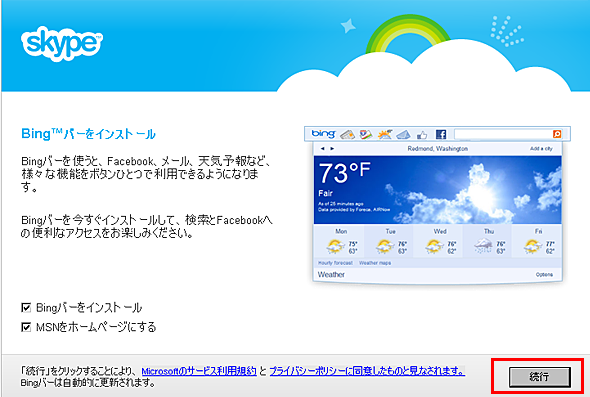
Task: Click the Bing™バーをインストール heading
Action: point(88,134)
